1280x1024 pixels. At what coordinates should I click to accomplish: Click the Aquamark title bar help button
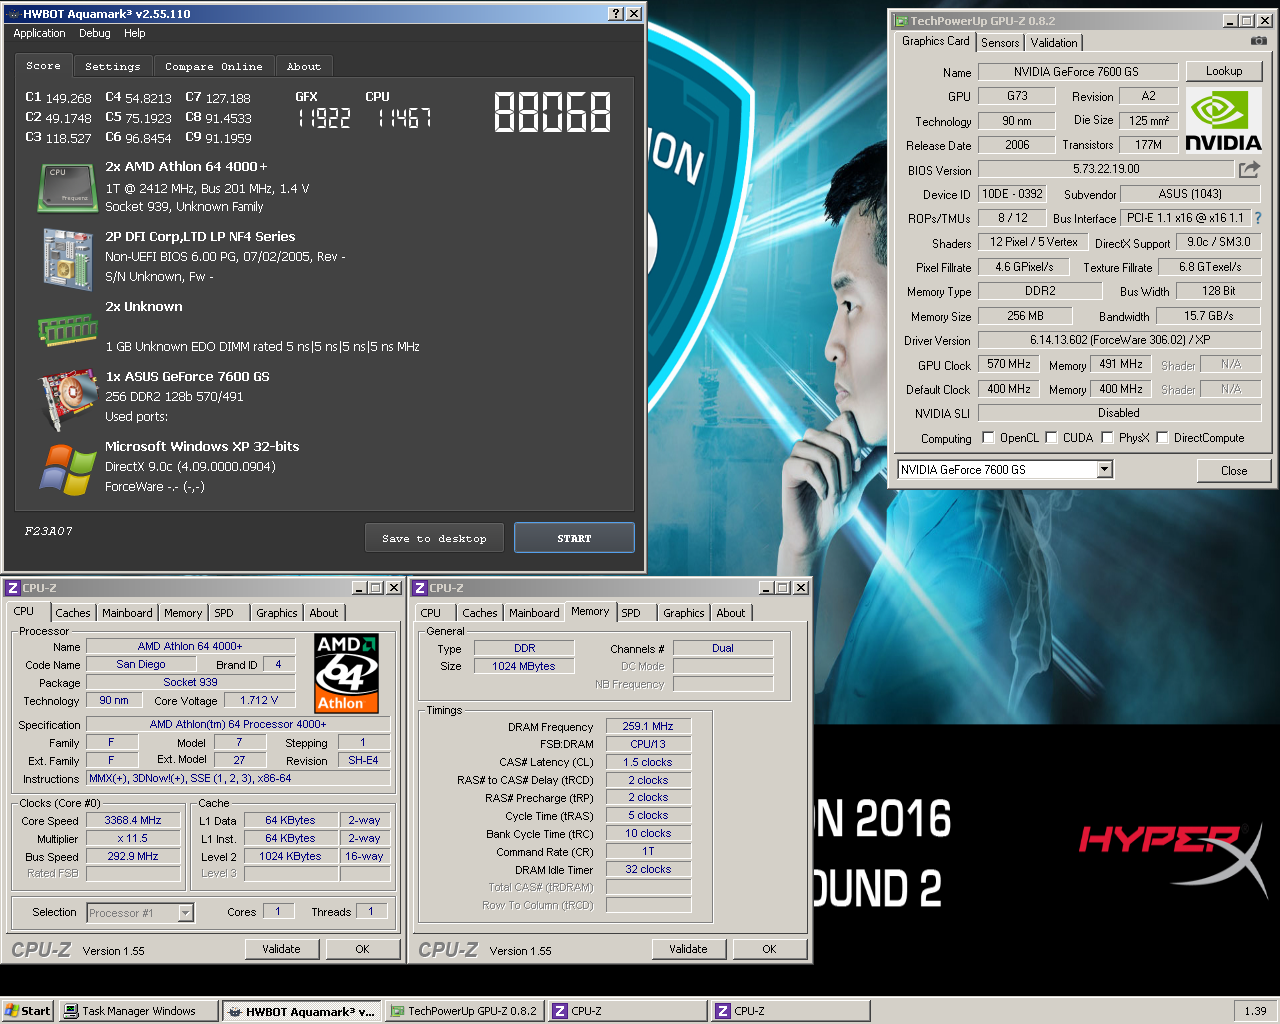click(616, 13)
